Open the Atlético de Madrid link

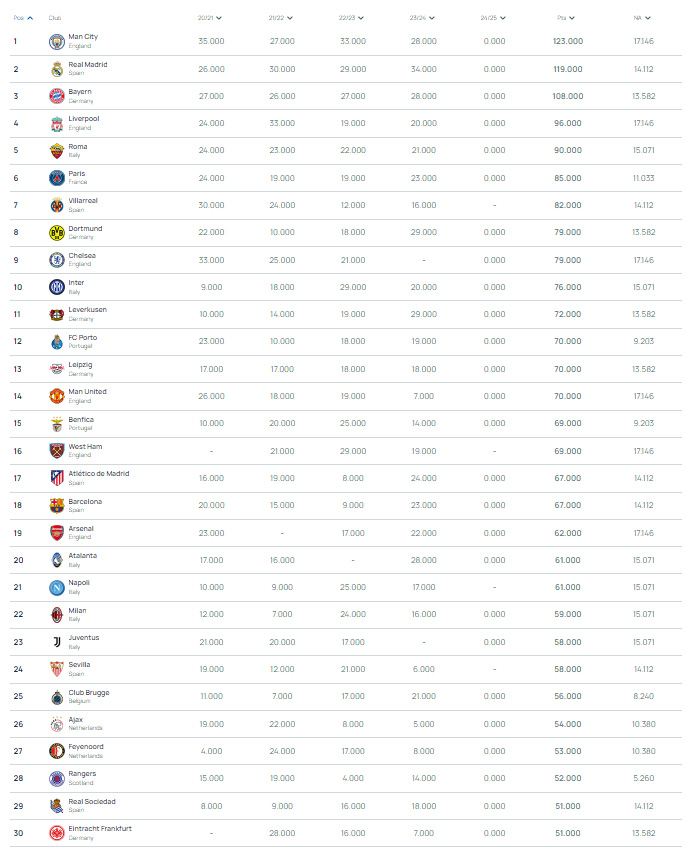(x=98, y=474)
